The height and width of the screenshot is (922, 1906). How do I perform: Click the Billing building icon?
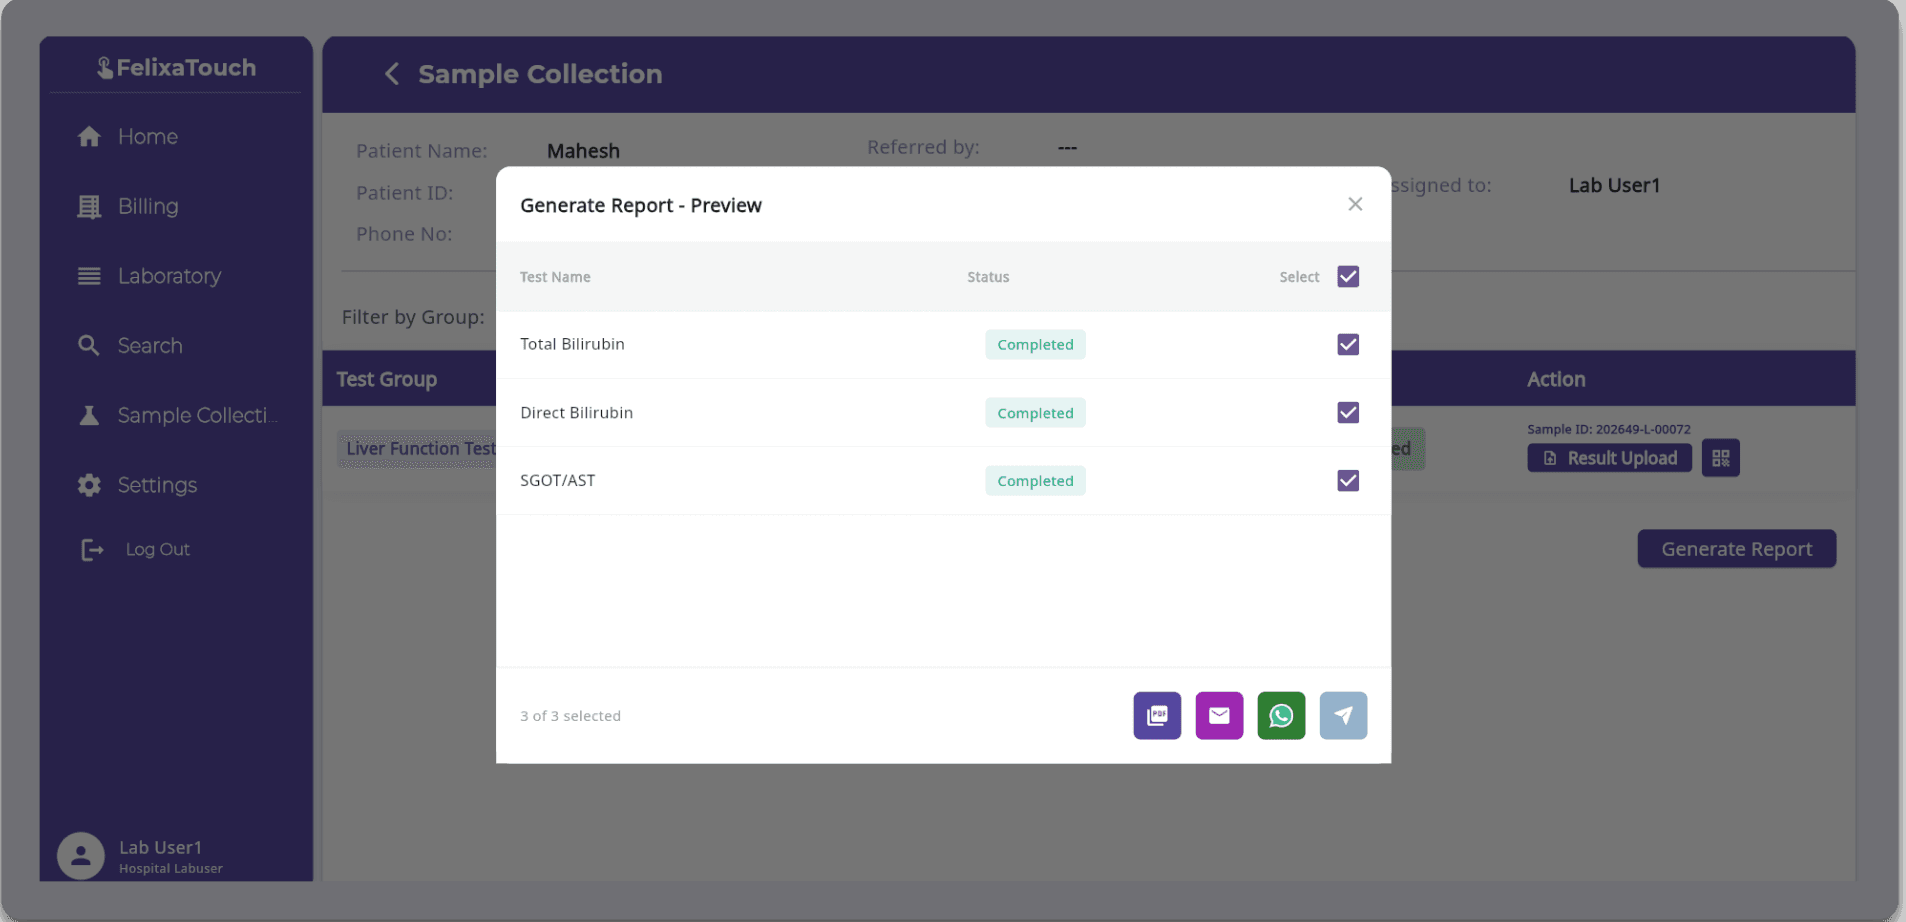pos(89,207)
